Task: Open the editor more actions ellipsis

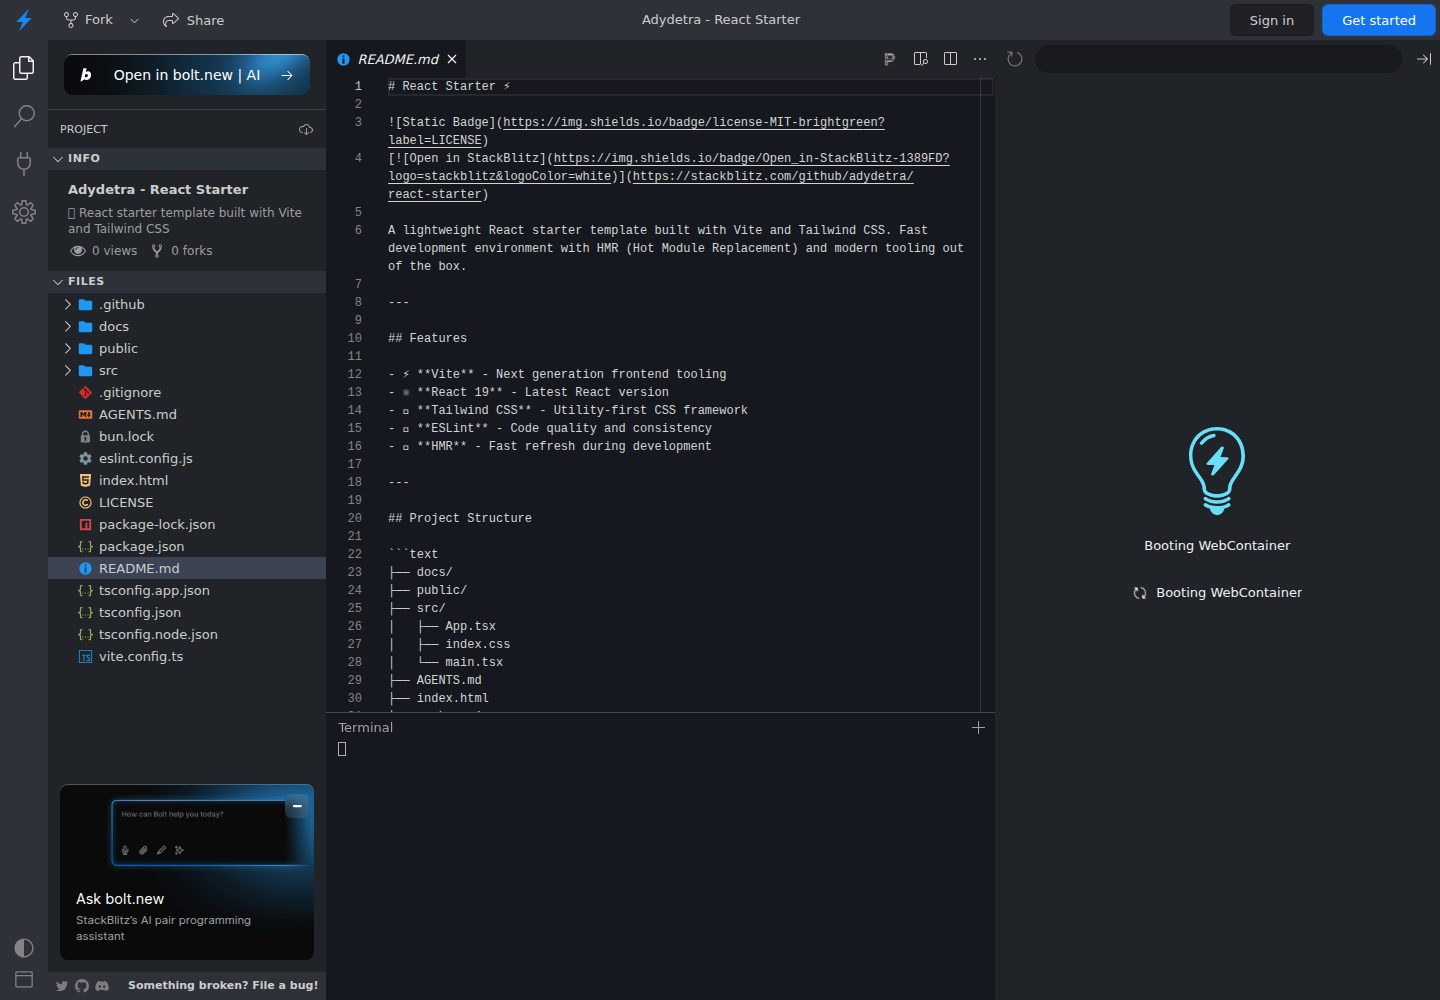Action: point(980,59)
